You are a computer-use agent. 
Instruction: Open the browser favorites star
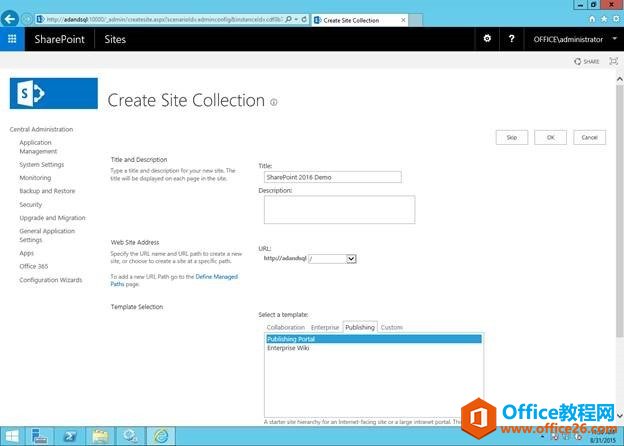tap(604, 19)
